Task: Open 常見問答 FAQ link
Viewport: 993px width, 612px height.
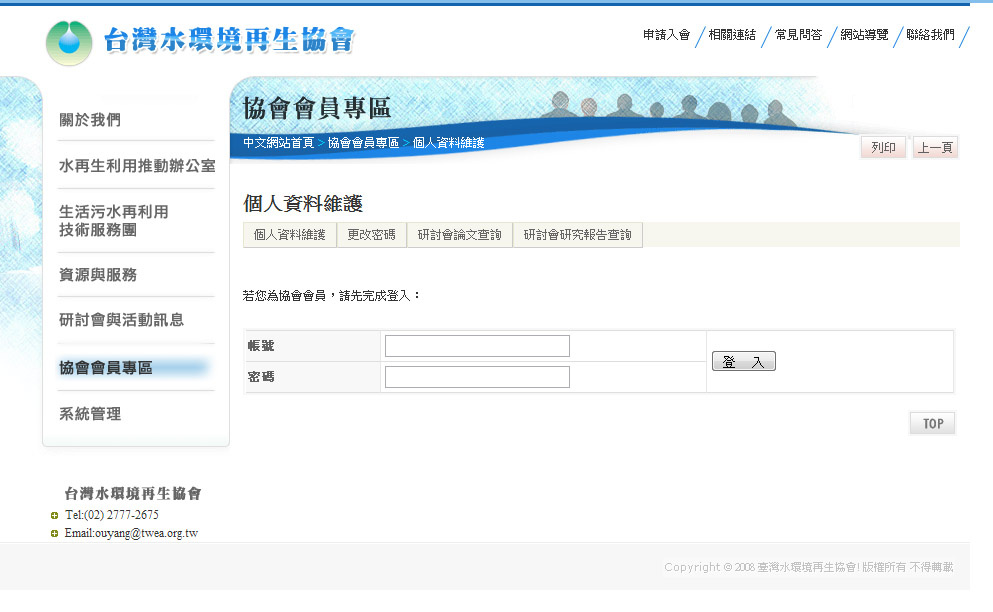Action: (x=798, y=35)
